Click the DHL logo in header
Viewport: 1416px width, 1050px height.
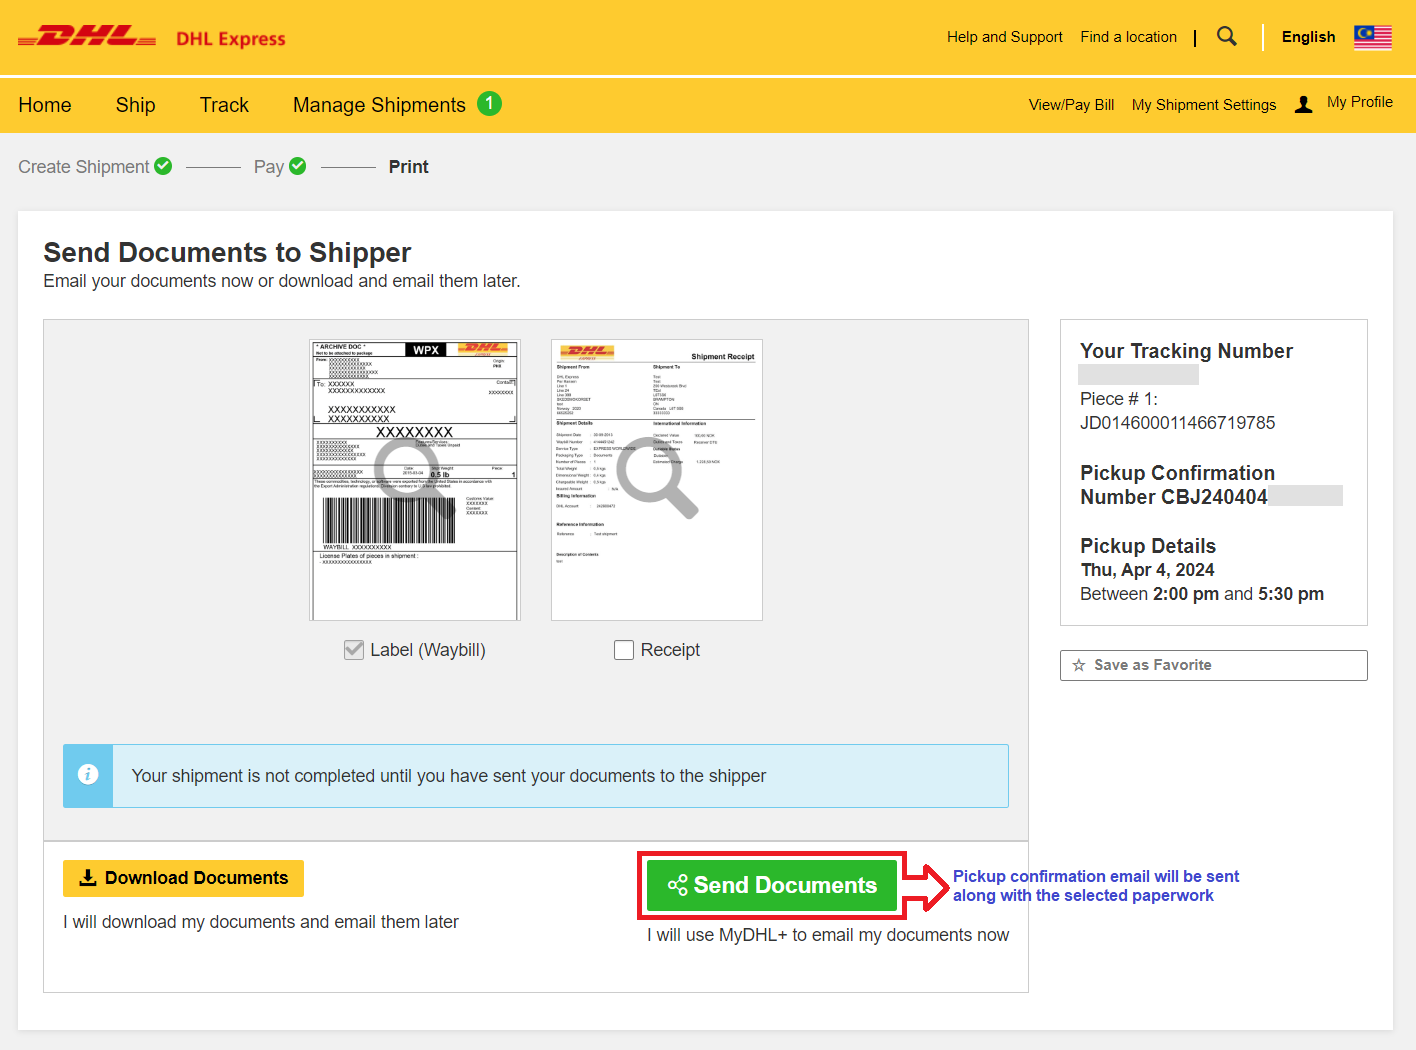[87, 38]
